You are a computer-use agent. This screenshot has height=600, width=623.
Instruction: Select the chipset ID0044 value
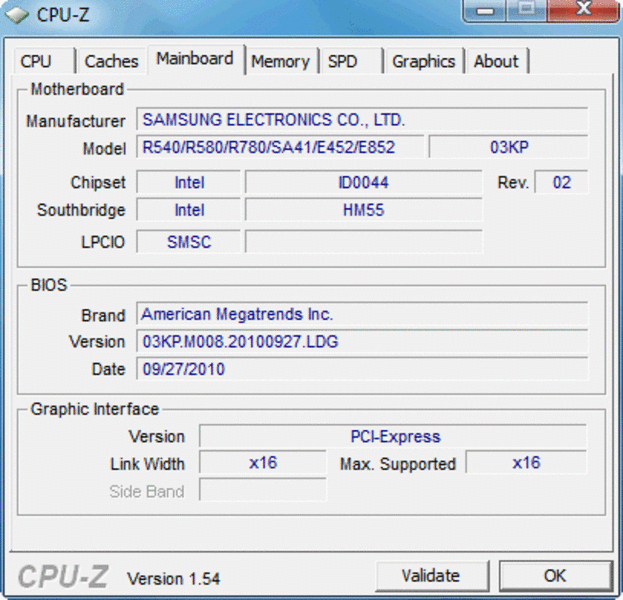(364, 182)
